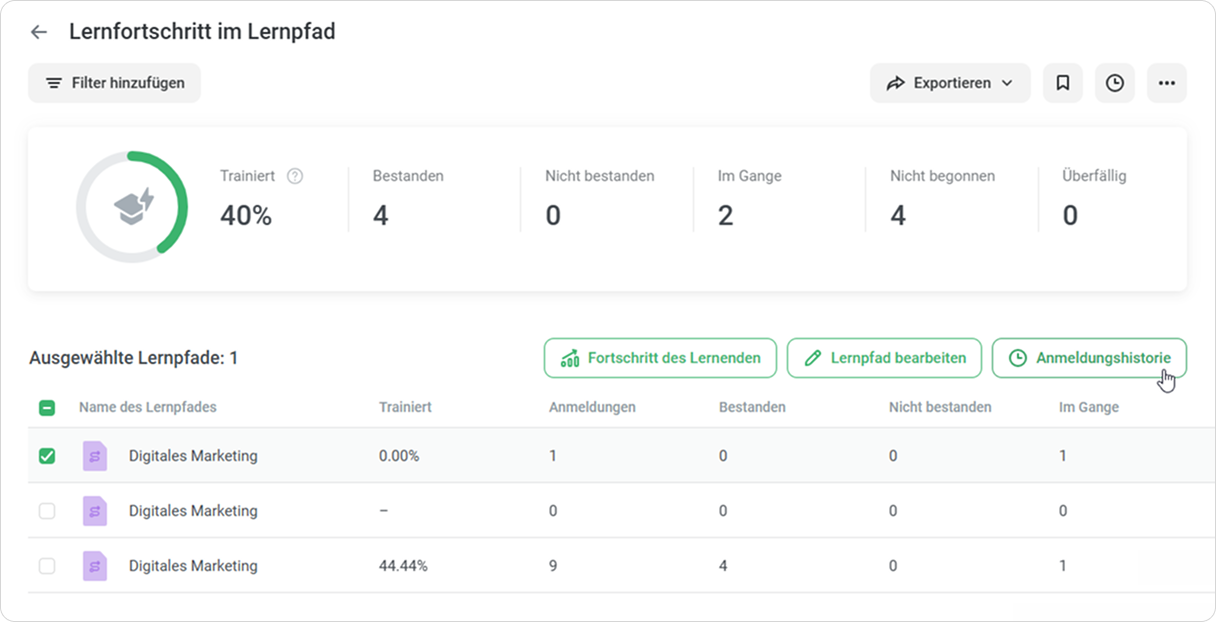The height and width of the screenshot is (622, 1216).
Task: Click the Anmeldungen value 9
Action: click(553, 566)
